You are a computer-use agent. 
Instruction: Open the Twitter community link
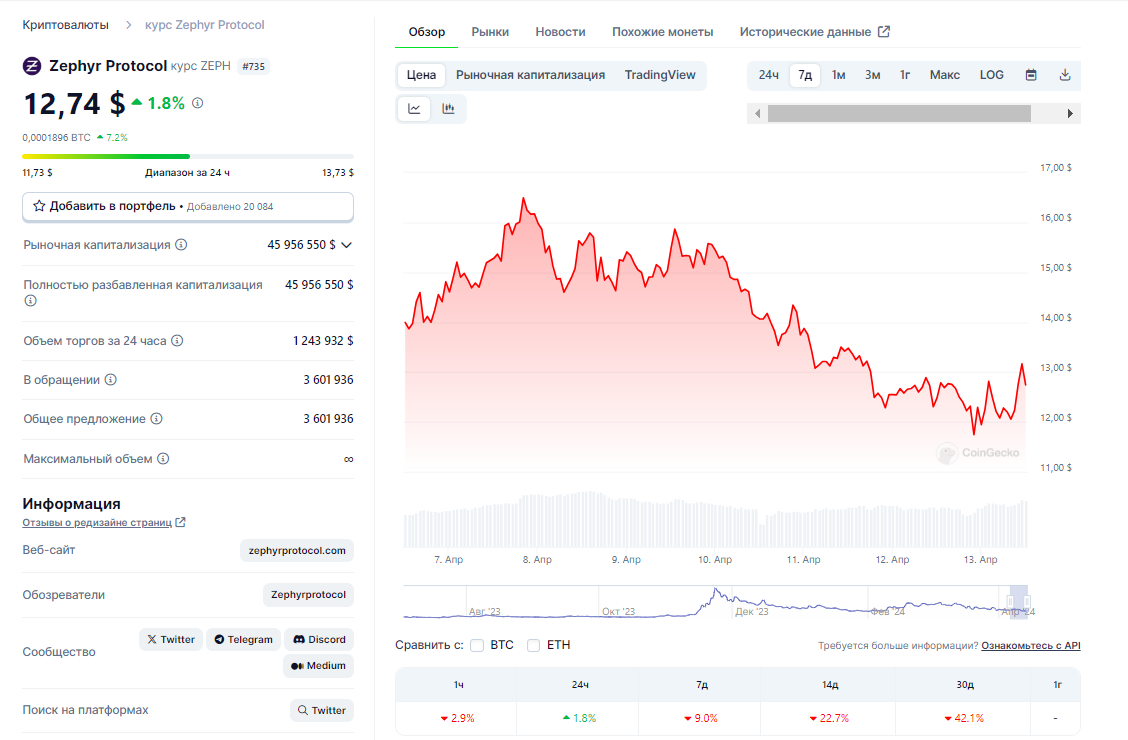click(x=171, y=639)
